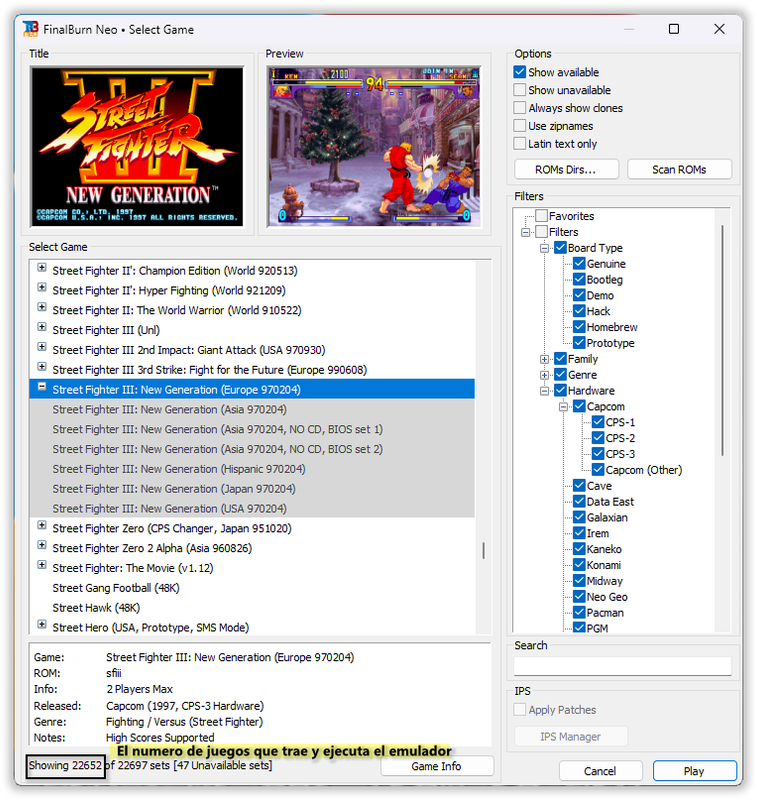This screenshot has width=757, height=800.
Task: Click the Filters tree scrollbar thumb
Action: click(722, 340)
